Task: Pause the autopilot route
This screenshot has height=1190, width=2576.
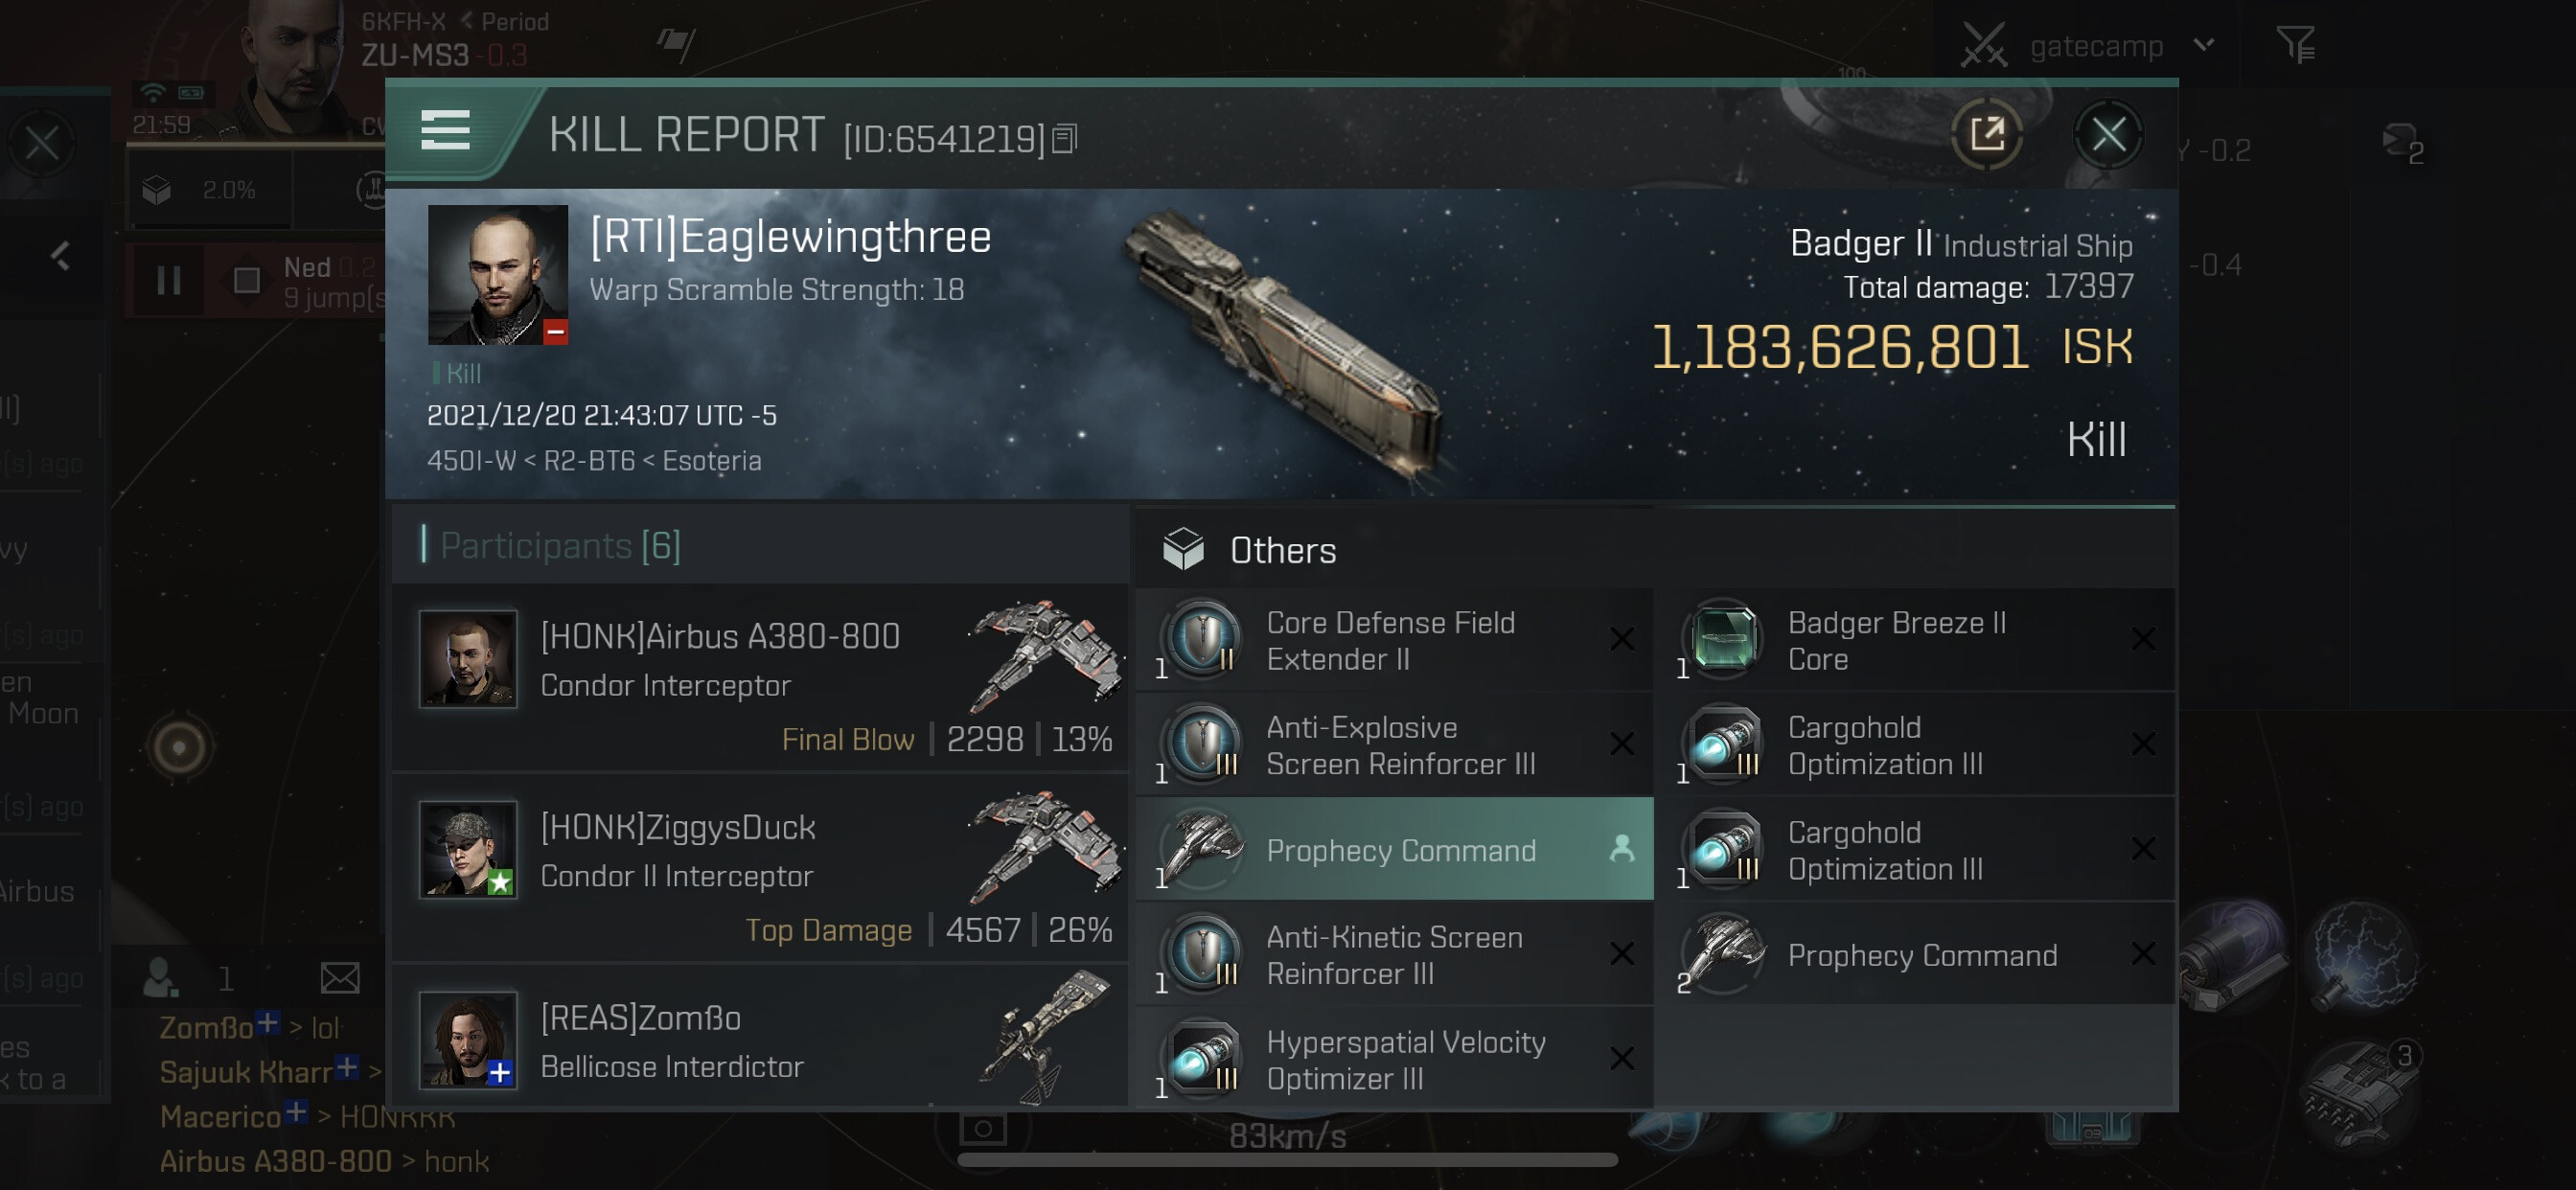Action: tap(169, 281)
